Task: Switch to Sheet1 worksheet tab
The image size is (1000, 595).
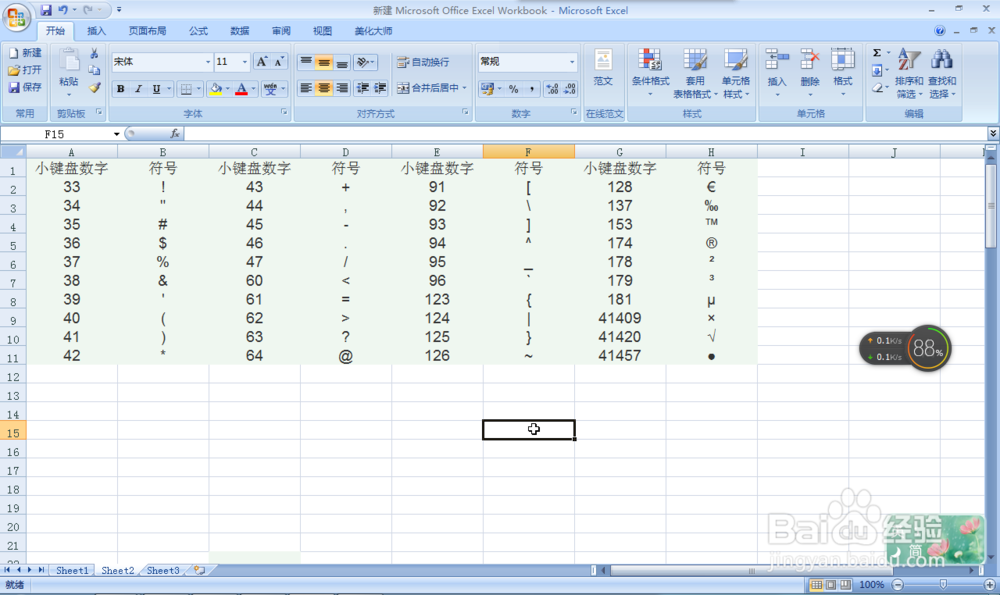Action: coord(72,571)
